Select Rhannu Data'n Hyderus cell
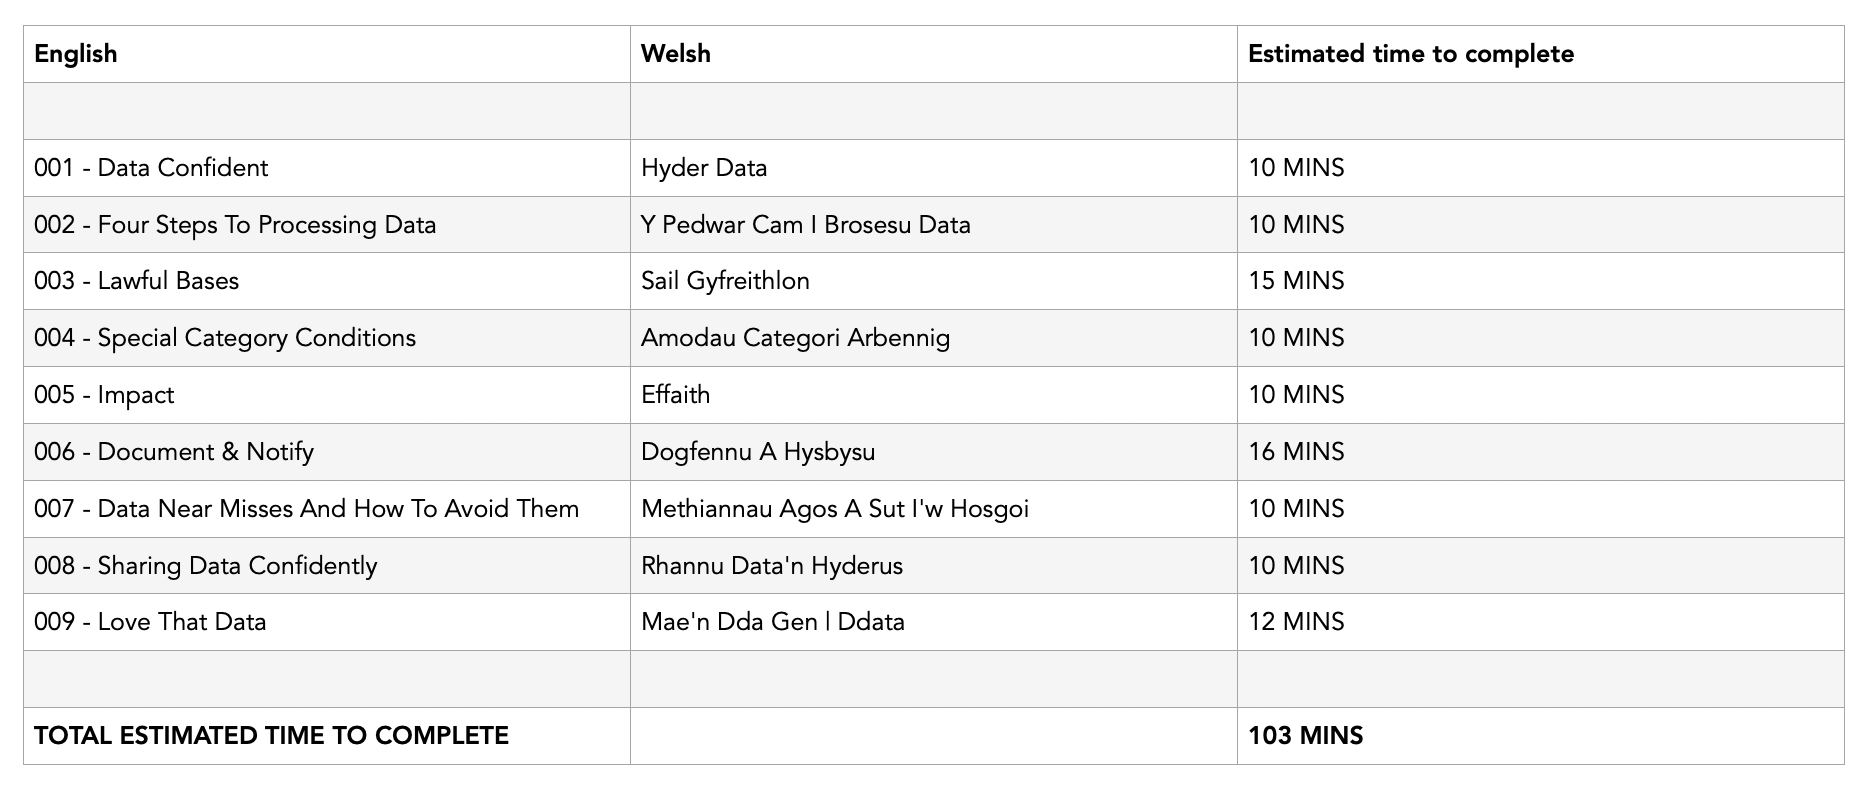This screenshot has height=792, width=1866. pos(934,566)
